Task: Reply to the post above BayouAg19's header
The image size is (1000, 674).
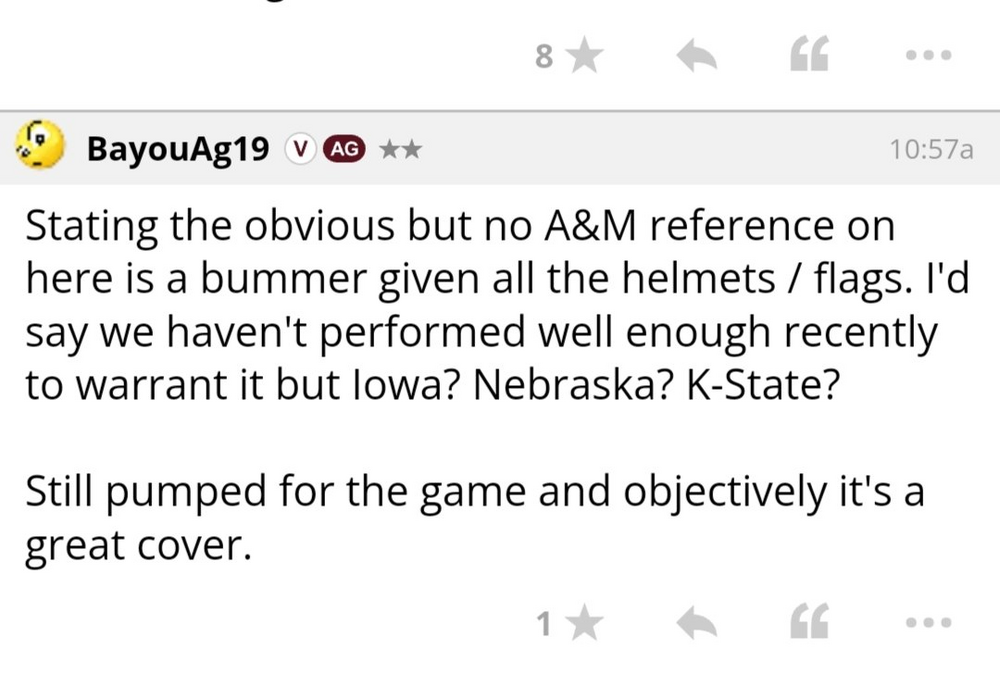Action: pos(699,58)
